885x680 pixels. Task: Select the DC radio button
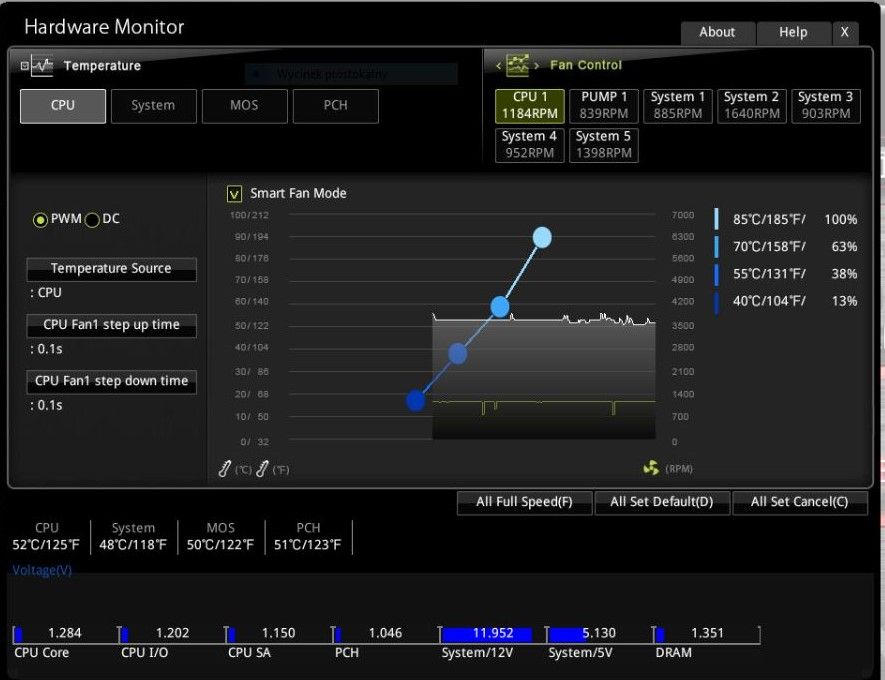pos(92,220)
